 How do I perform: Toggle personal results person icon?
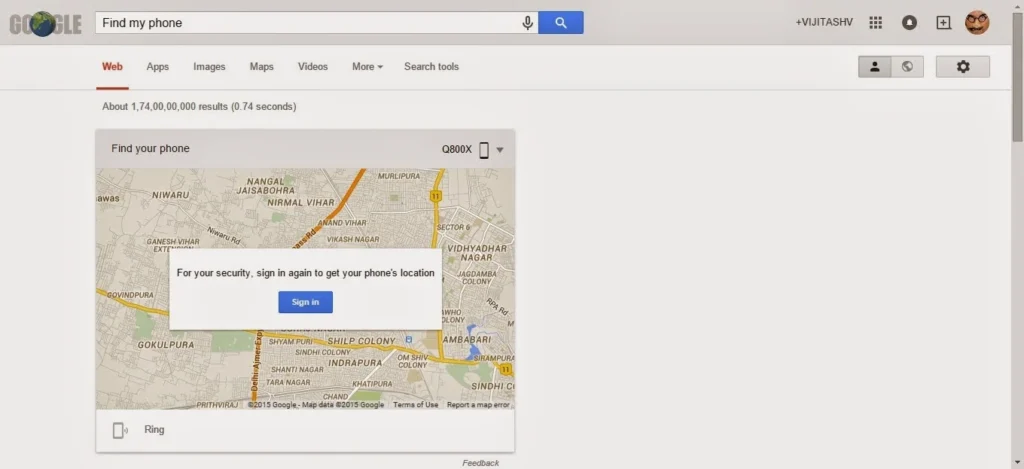[874, 67]
